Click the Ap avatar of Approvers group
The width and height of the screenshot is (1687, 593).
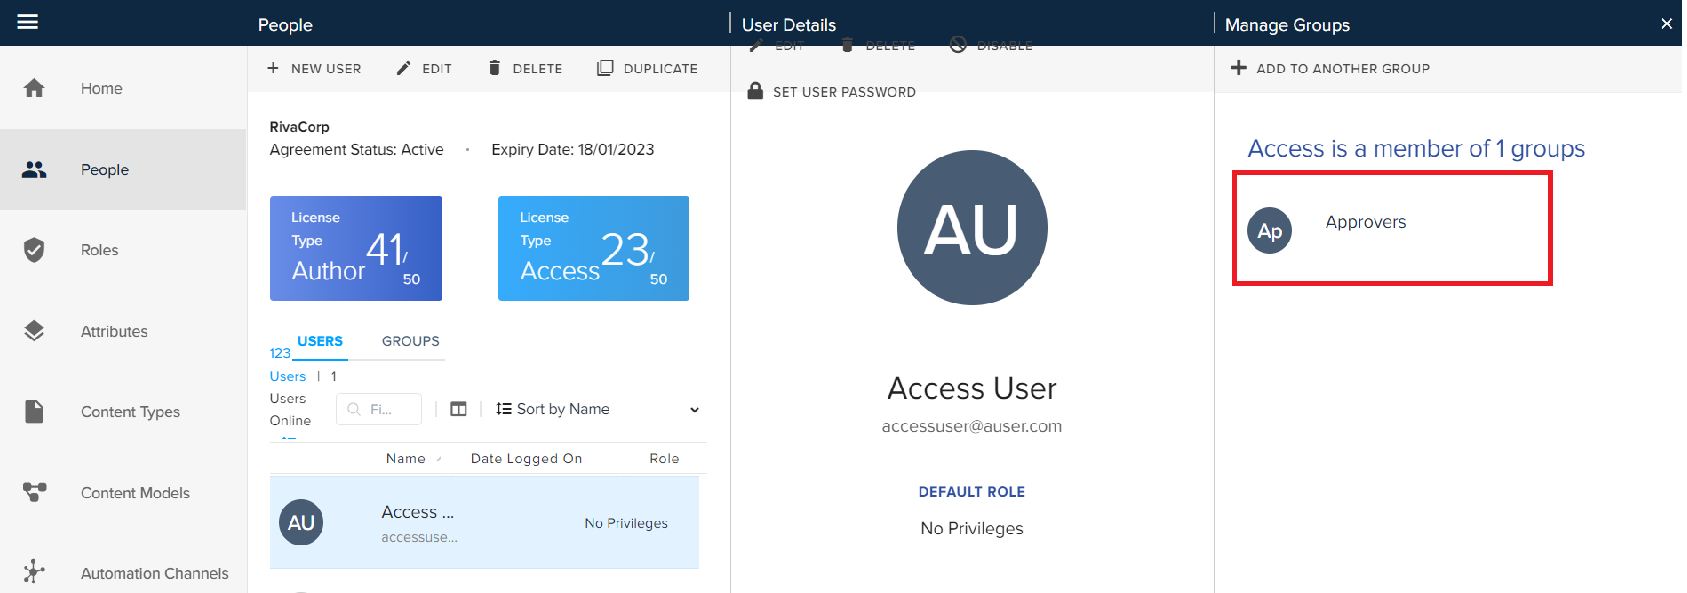pyautogui.click(x=1270, y=231)
